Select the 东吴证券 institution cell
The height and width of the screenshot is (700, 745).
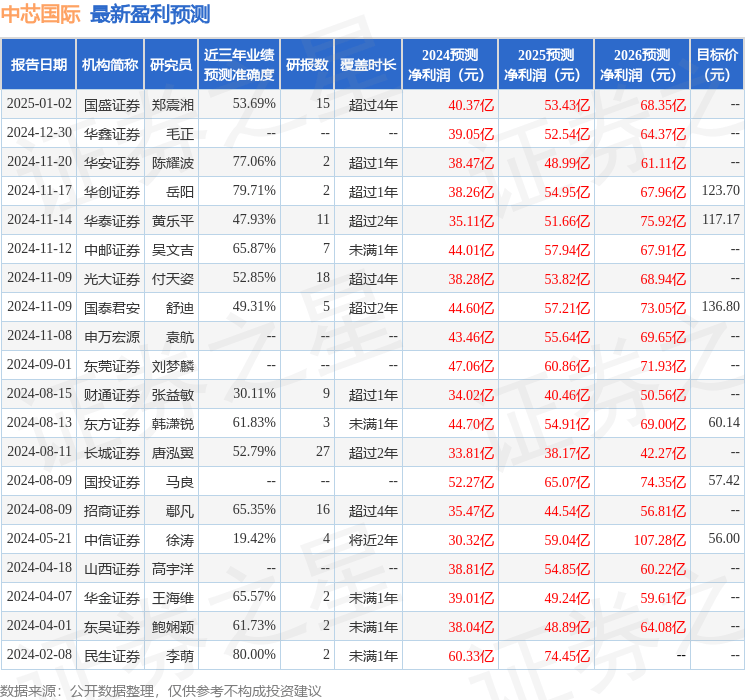point(112,626)
